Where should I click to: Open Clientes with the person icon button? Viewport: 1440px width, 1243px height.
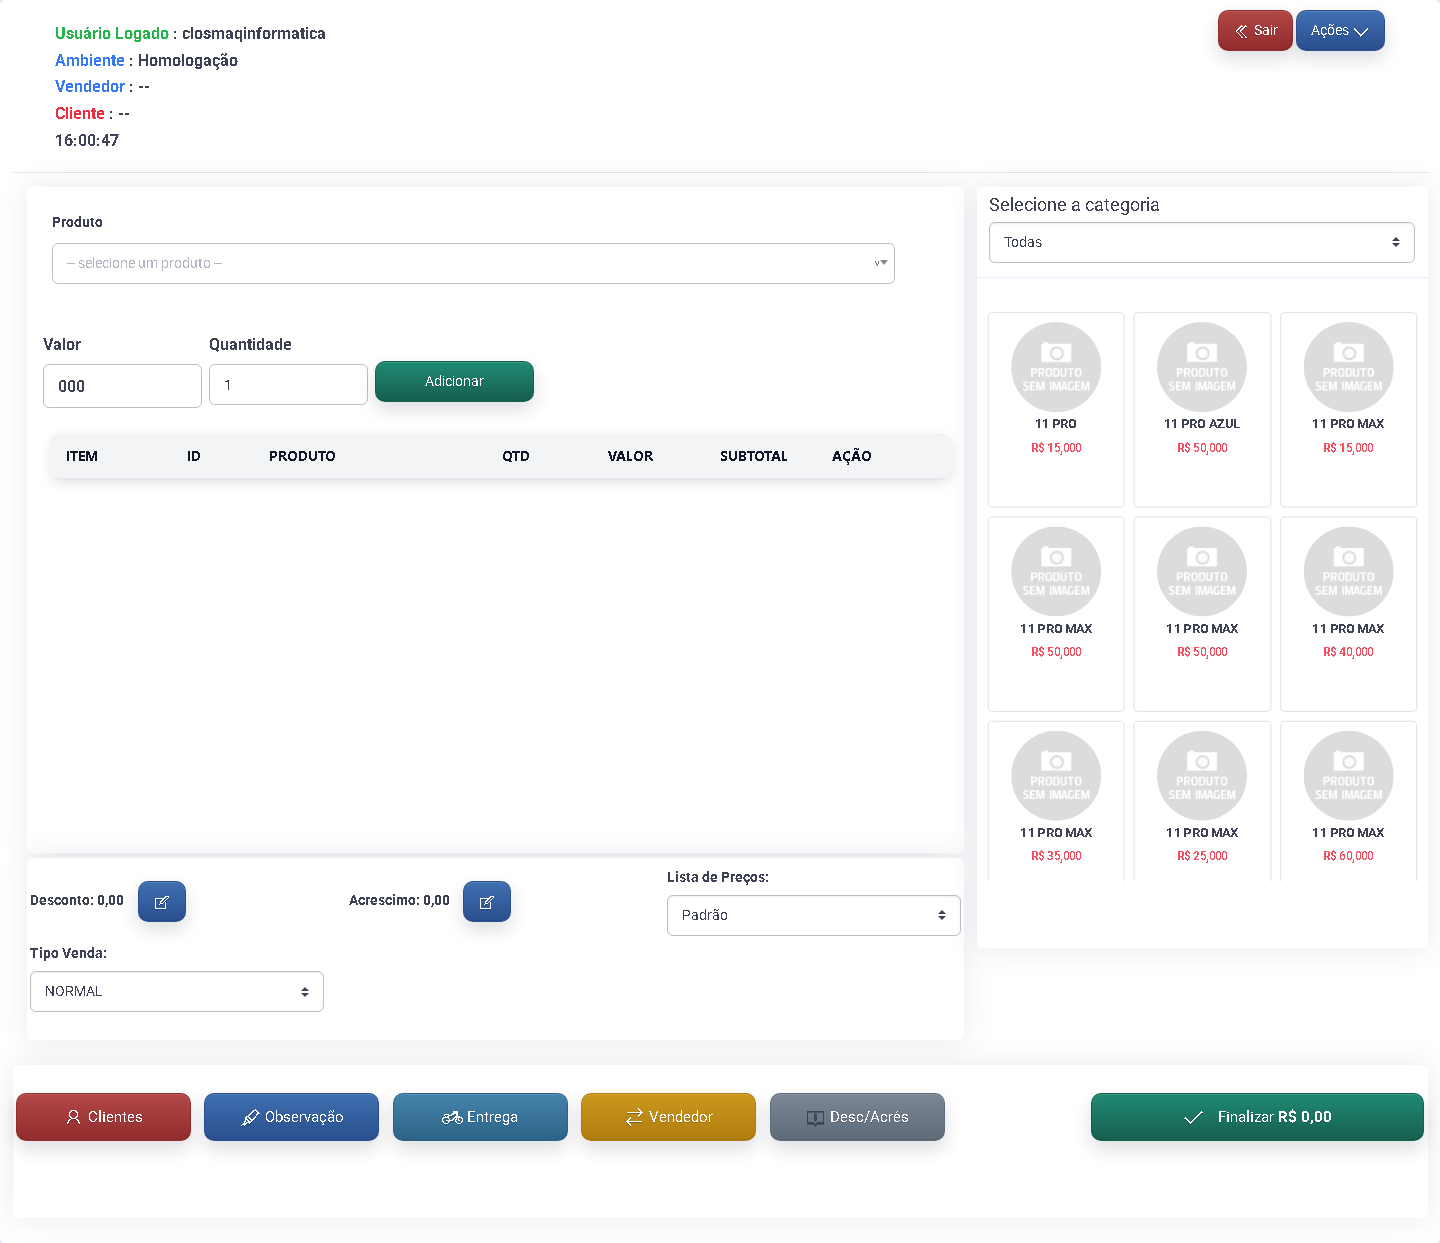point(104,1116)
